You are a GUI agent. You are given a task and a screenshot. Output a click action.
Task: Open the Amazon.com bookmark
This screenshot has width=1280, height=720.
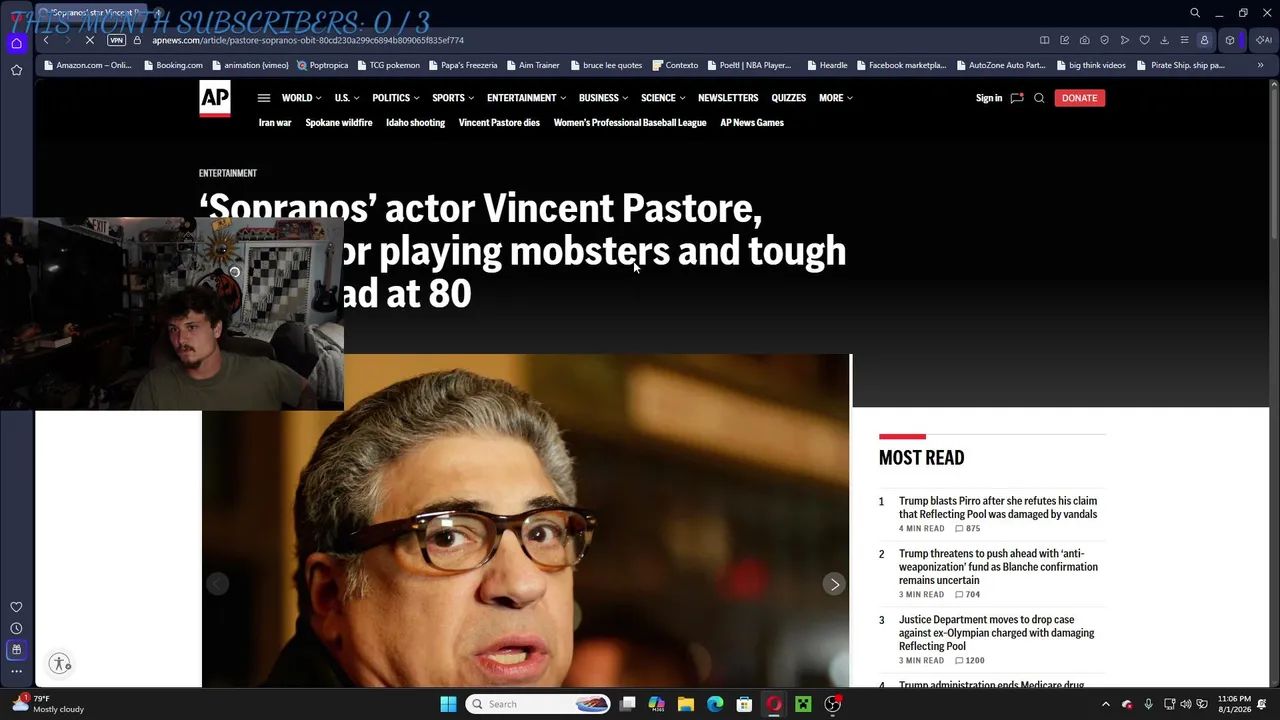pyautogui.click(x=87, y=65)
